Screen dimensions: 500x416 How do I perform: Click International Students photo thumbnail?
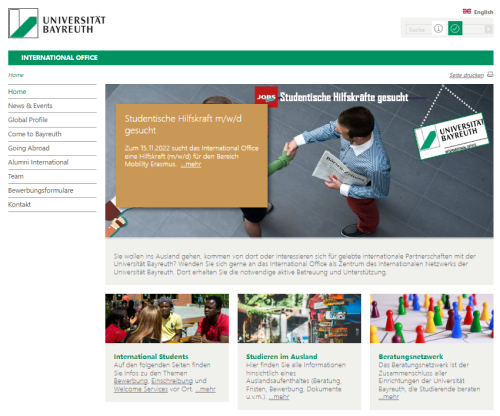(167, 318)
